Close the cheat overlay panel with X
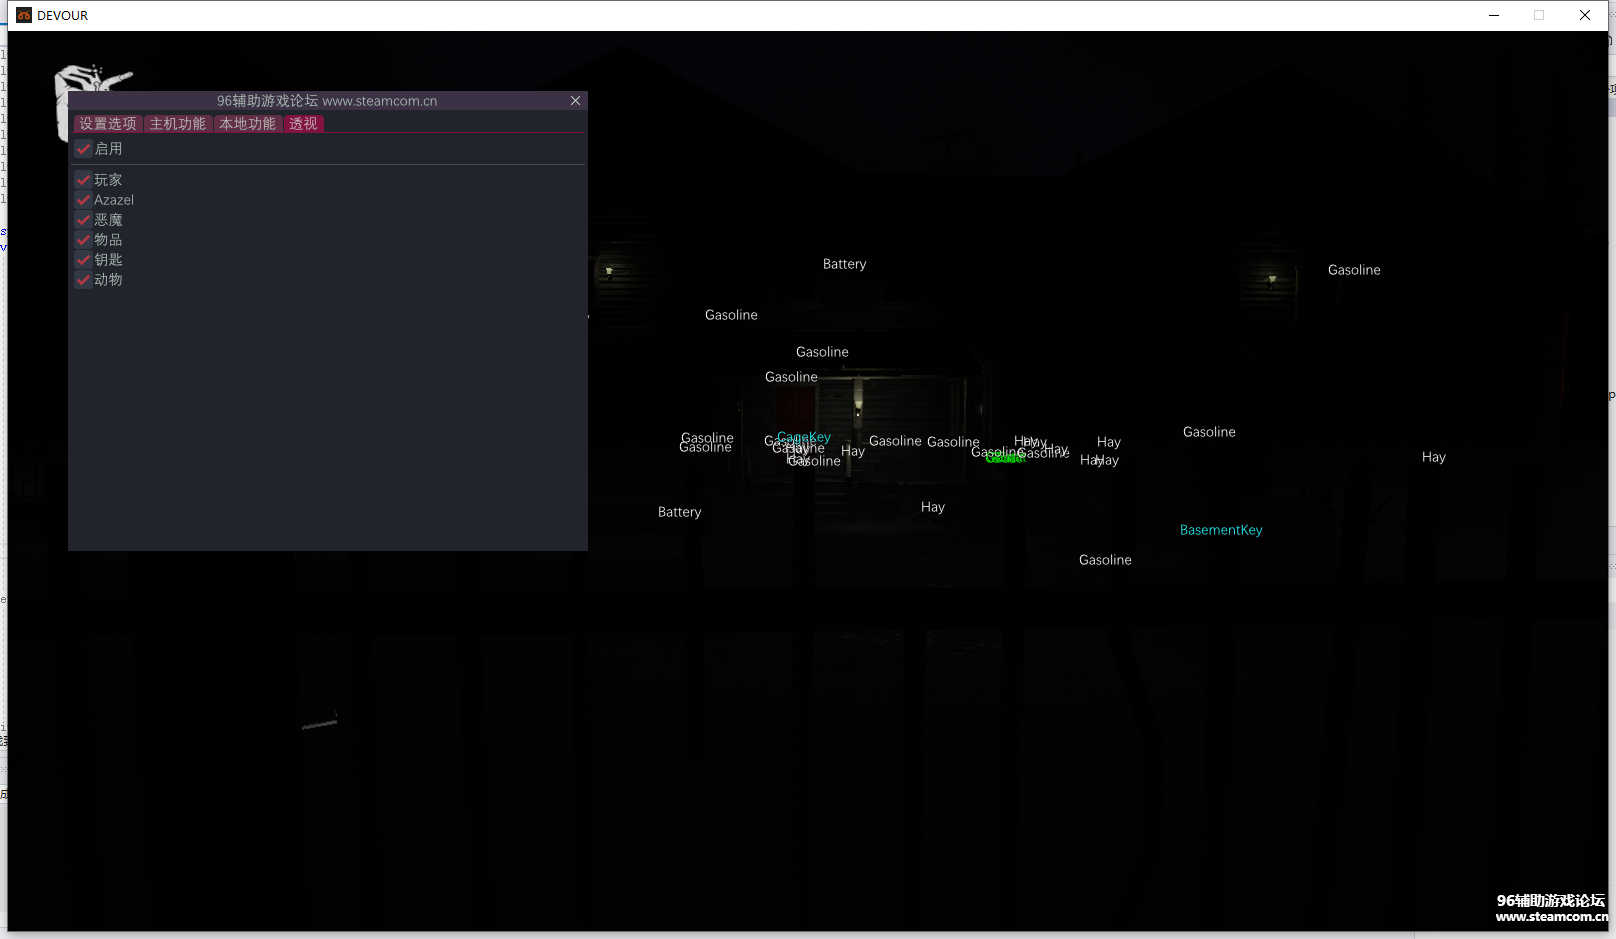Screen dimensions: 1616x939 575,101
